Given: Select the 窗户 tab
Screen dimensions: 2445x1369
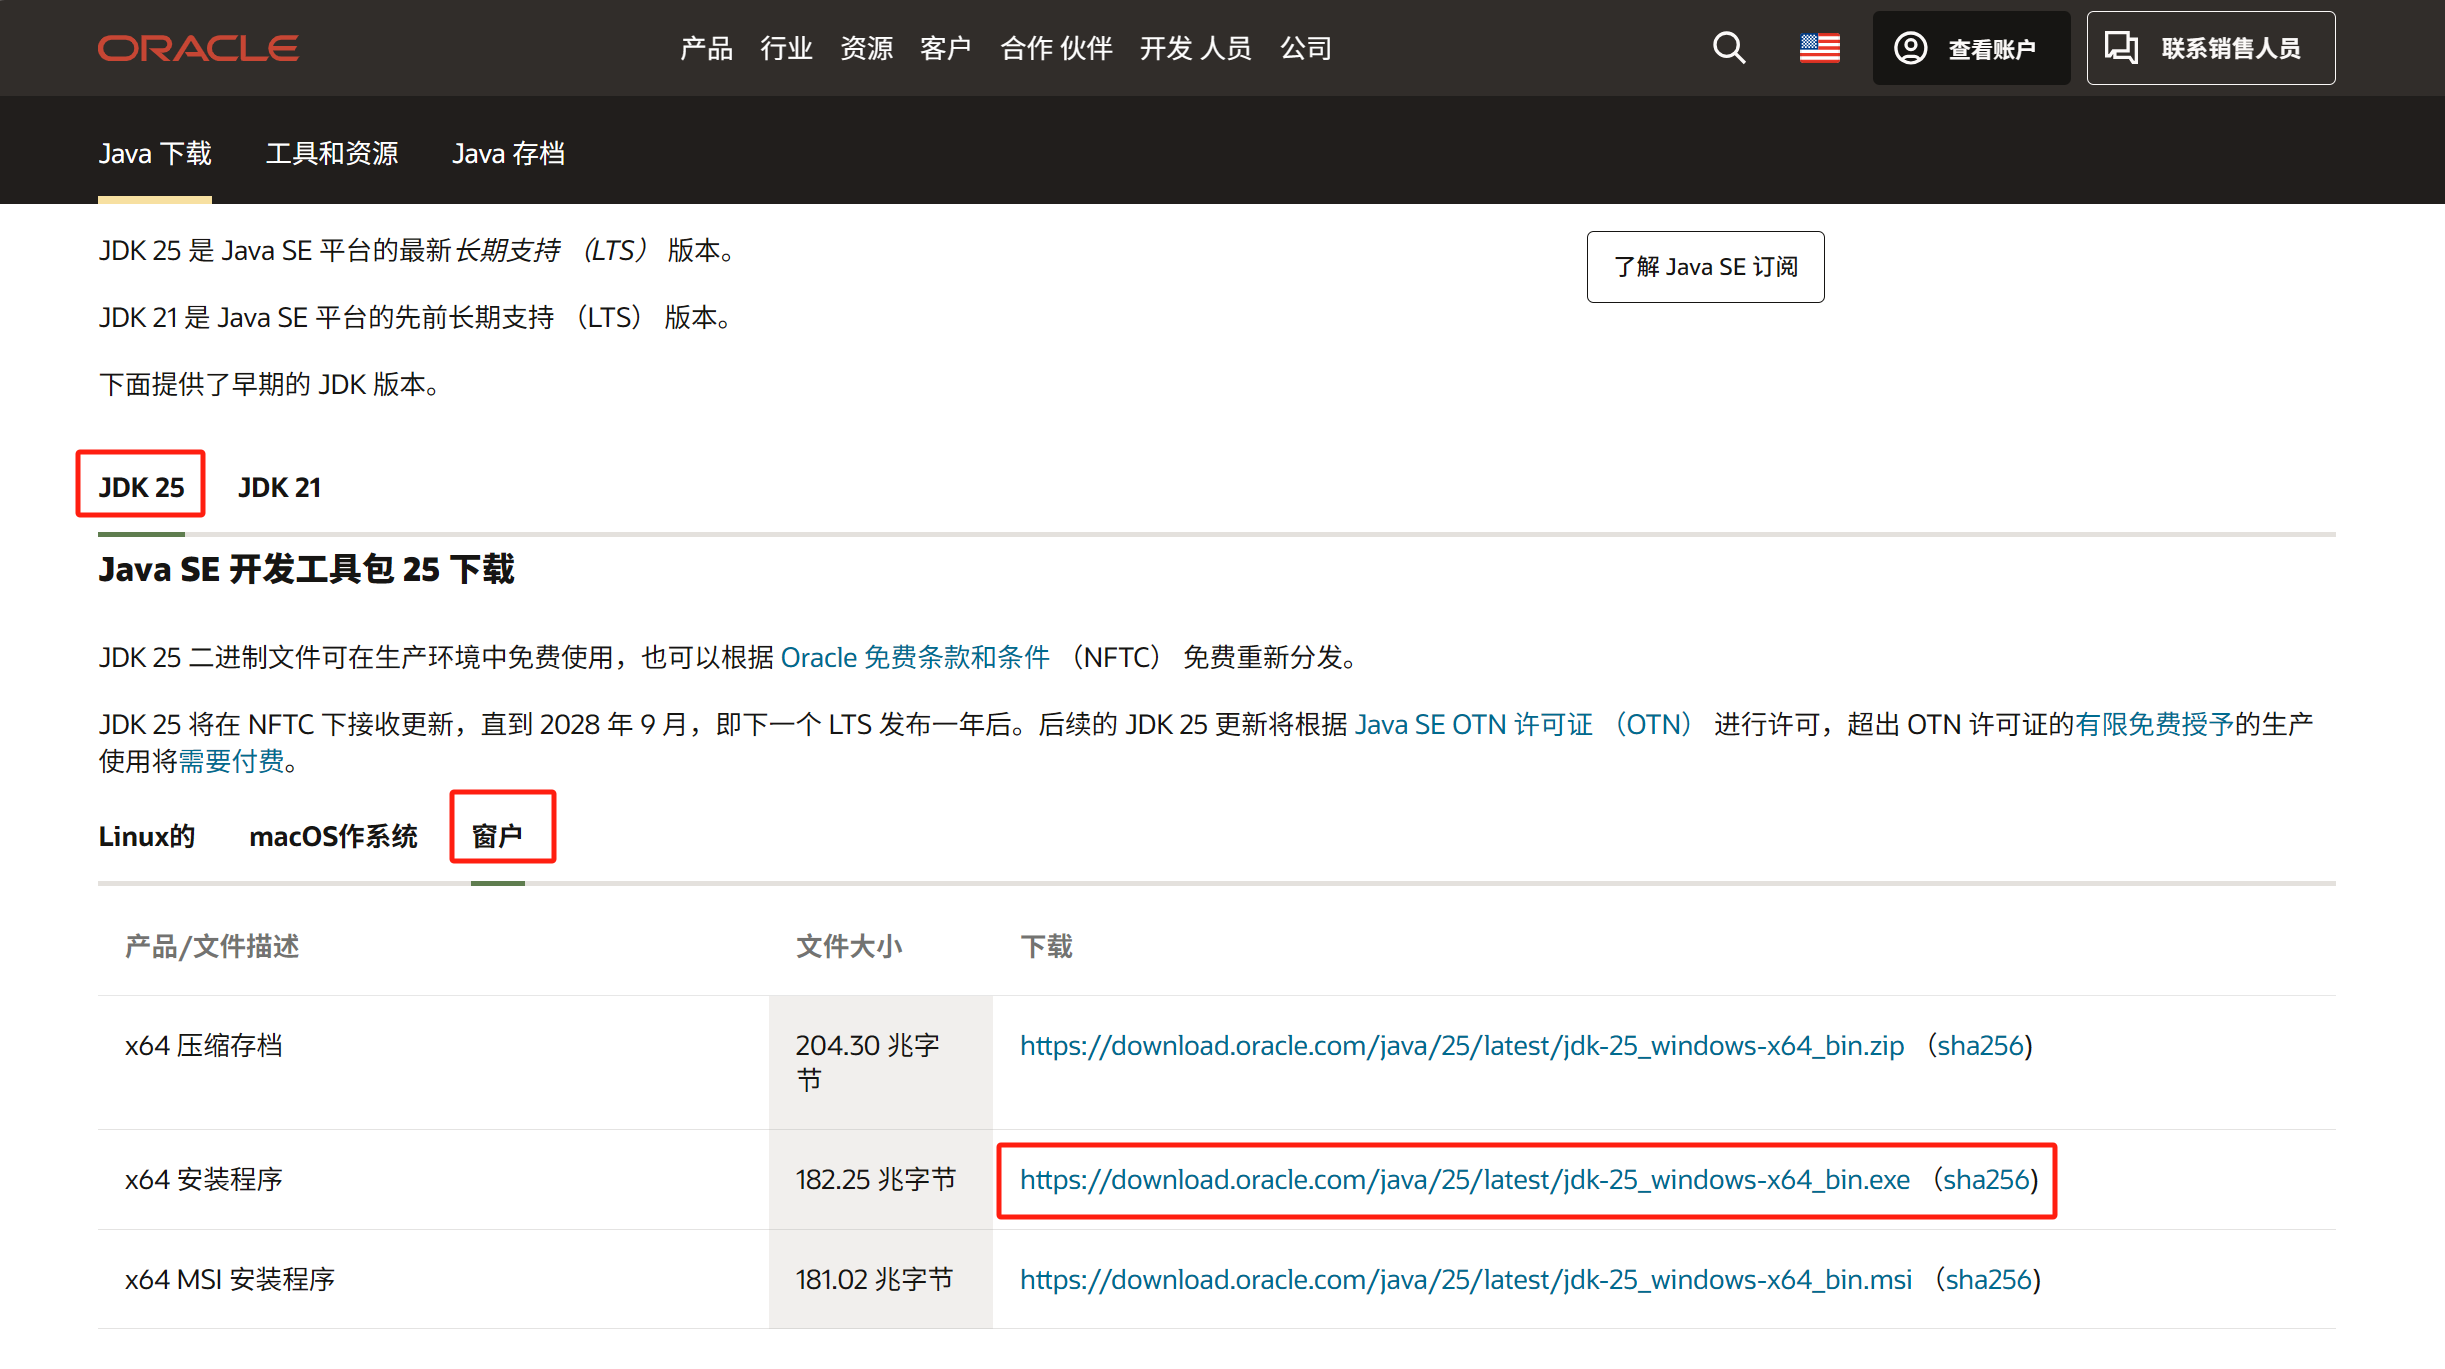Looking at the screenshot, I should pyautogui.click(x=502, y=836).
